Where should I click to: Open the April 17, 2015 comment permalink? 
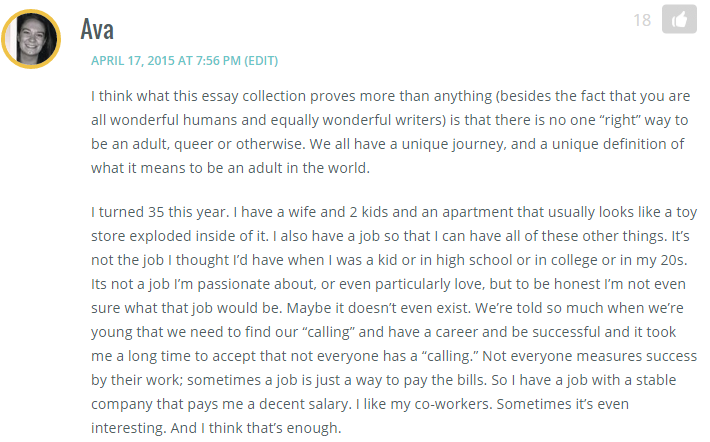click(166, 61)
